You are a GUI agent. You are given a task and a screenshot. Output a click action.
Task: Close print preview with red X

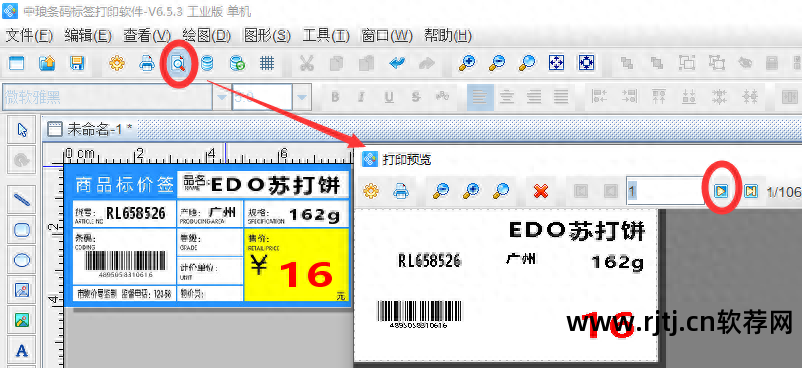[541, 191]
